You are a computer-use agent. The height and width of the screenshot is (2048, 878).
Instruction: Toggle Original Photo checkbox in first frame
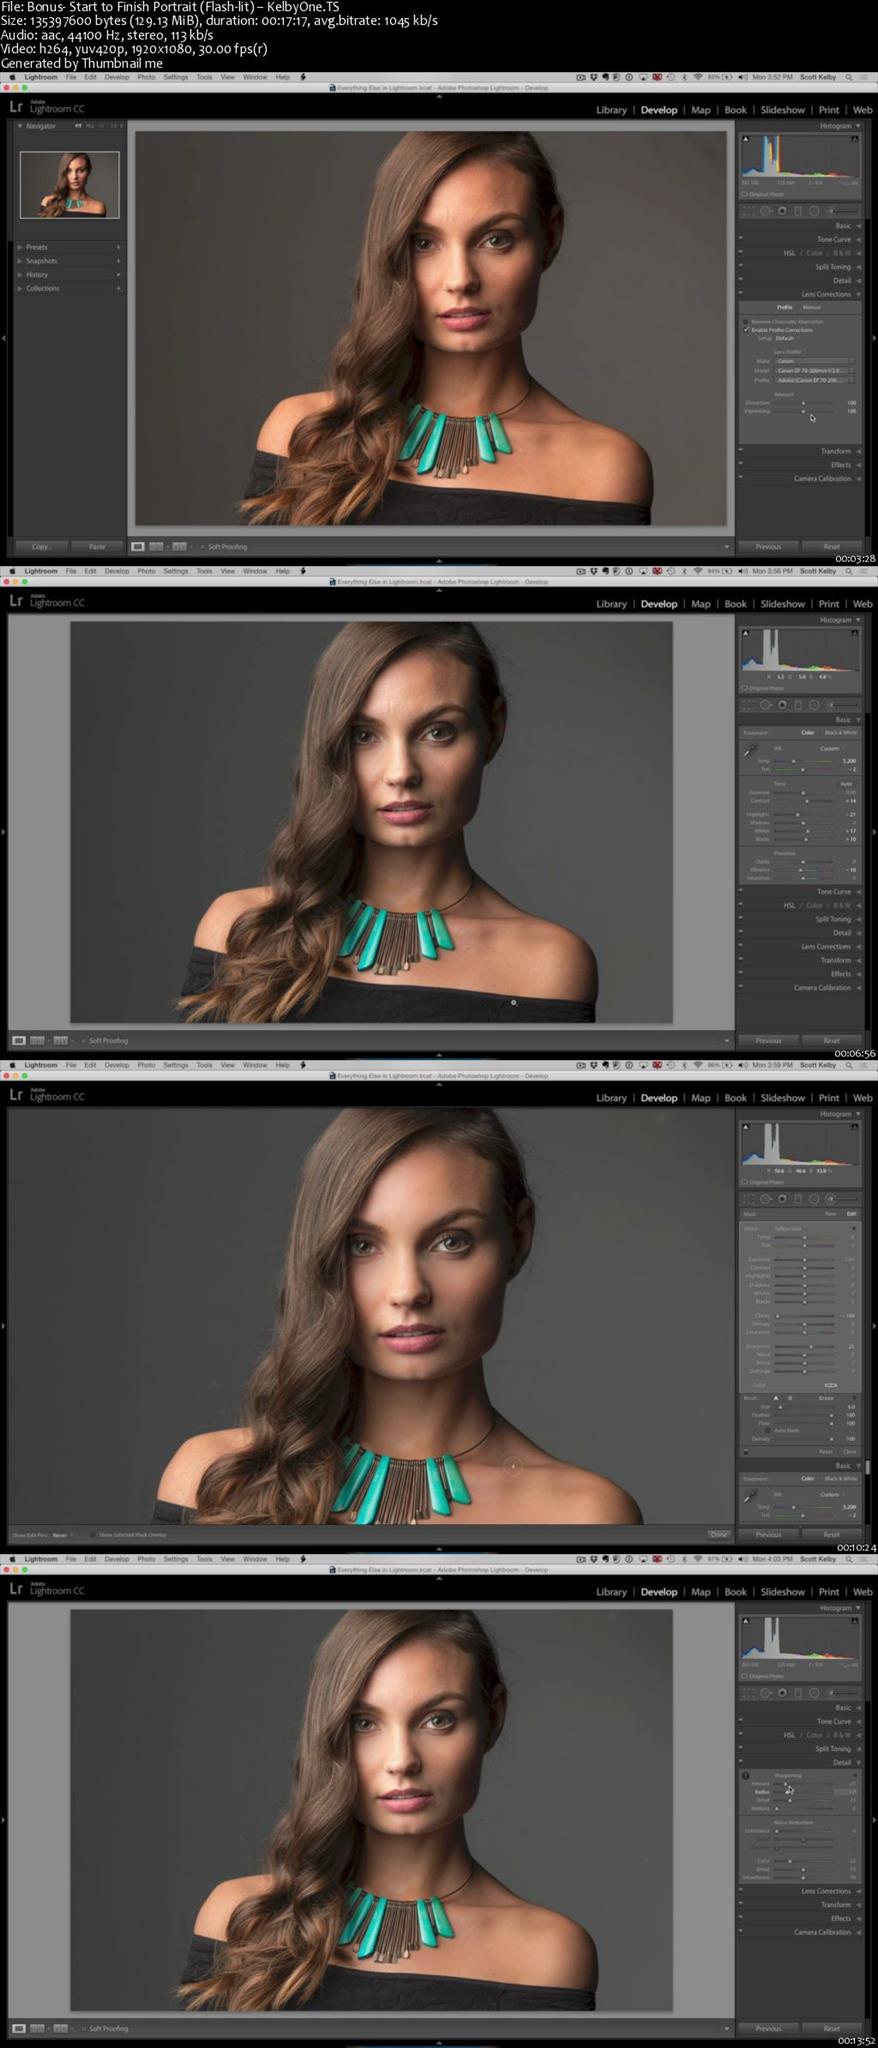[x=745, y=194]
